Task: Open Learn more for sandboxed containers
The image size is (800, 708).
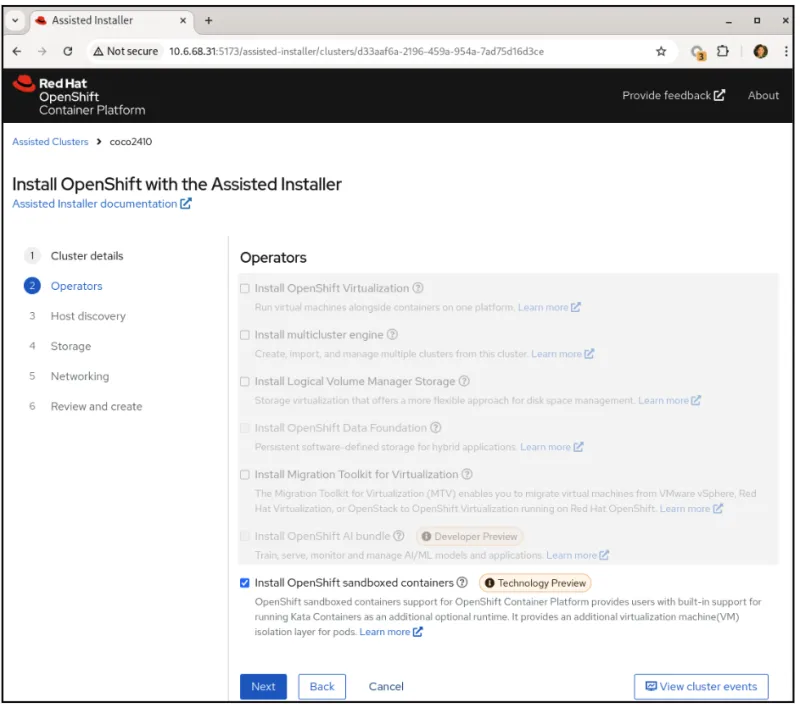Action: [x=384, y=631]
